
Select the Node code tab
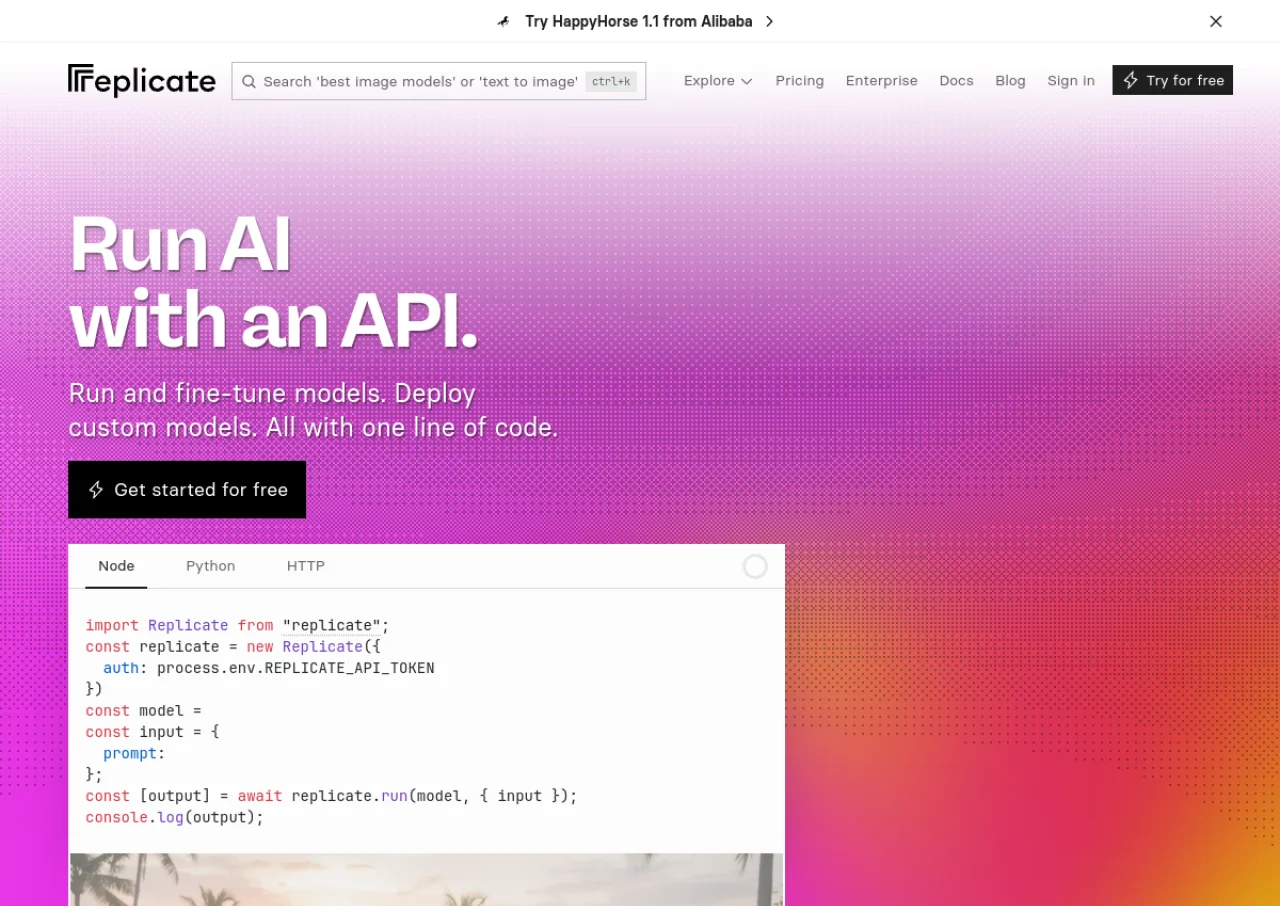116,566
